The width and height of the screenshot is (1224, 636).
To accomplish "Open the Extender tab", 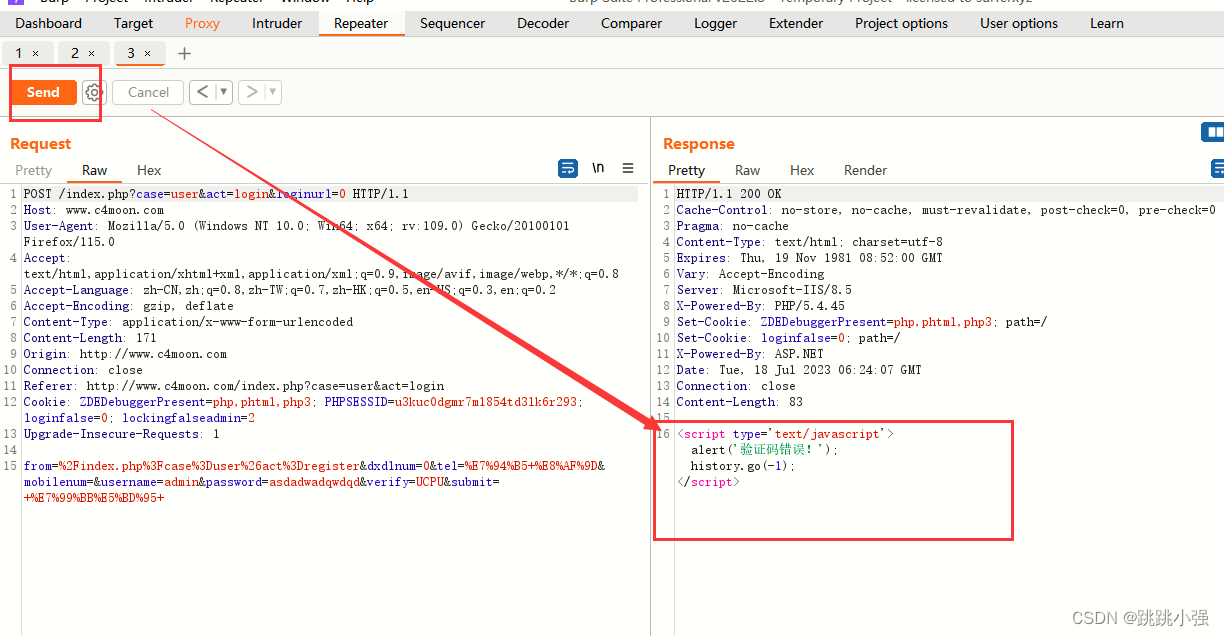I will pos(796,23).
